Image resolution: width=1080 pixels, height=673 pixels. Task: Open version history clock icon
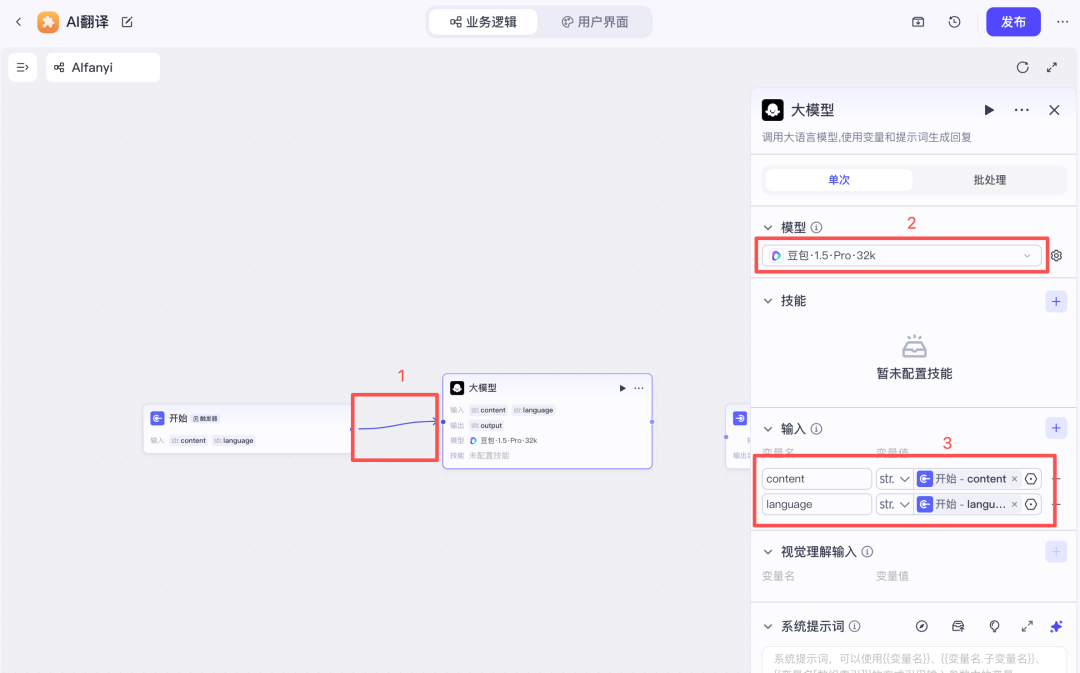pyautogui.click(x=955, y=22)
